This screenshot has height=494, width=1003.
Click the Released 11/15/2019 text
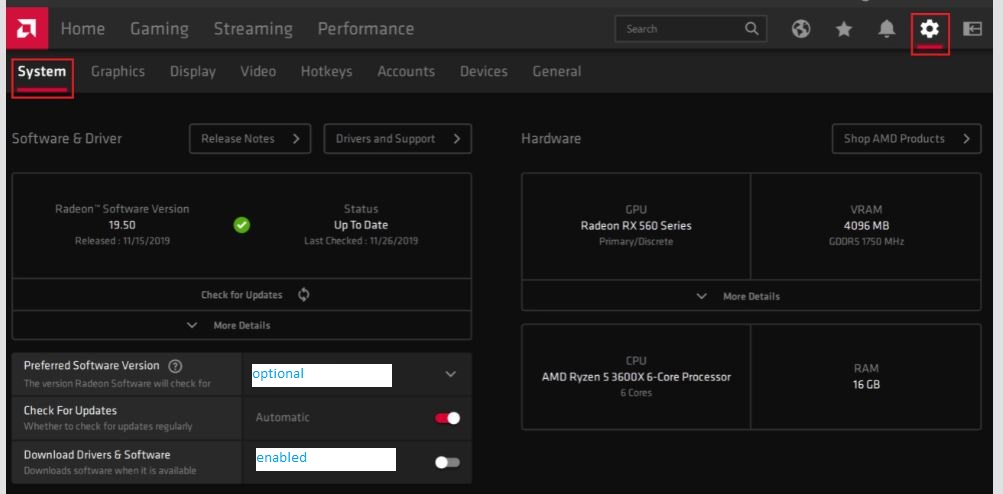[x=122, y=241]
